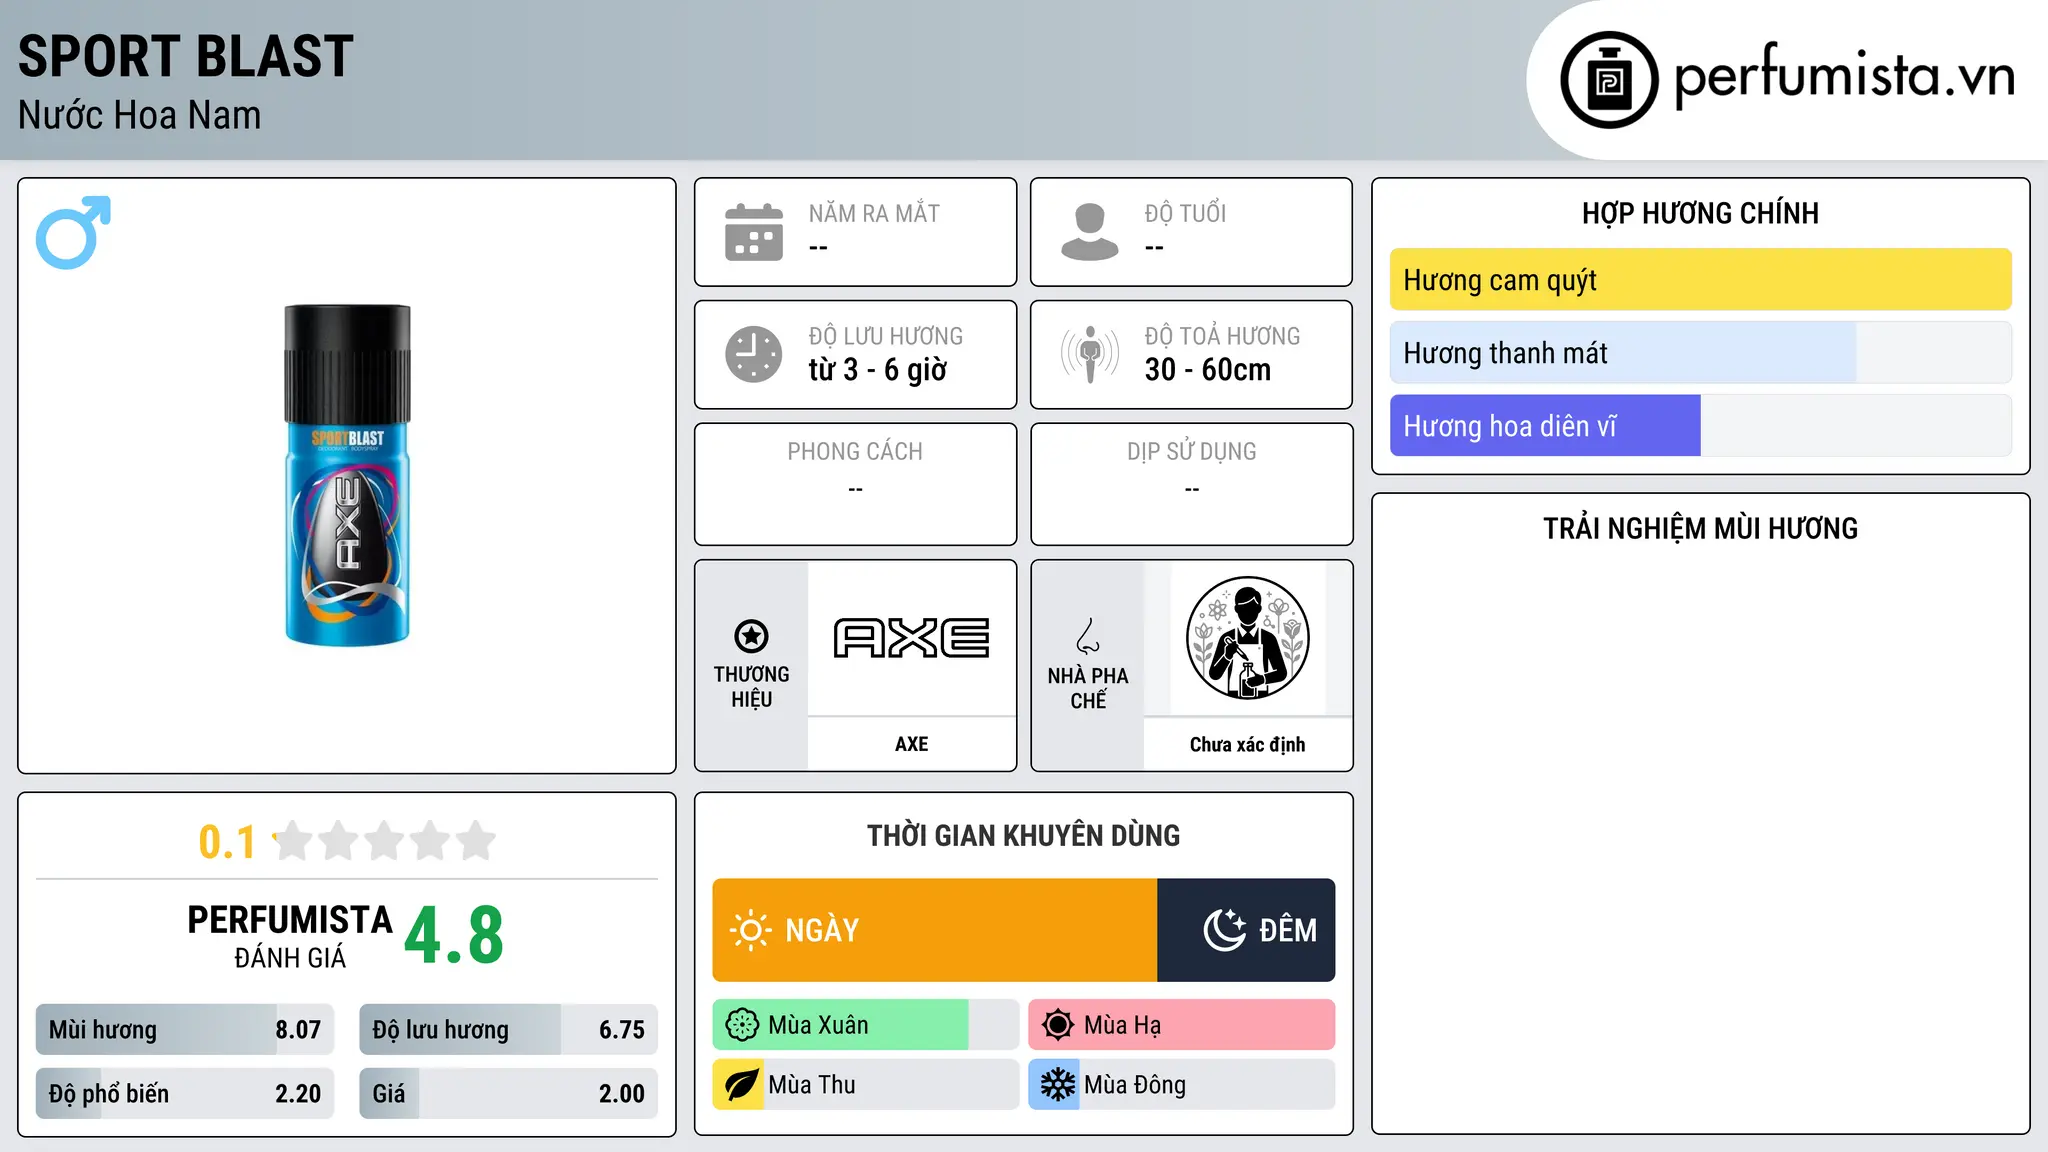Click the gray star rating row
Viewport: 2048px width, 1152px height.
pyautogui.click(x=385, y=841)
